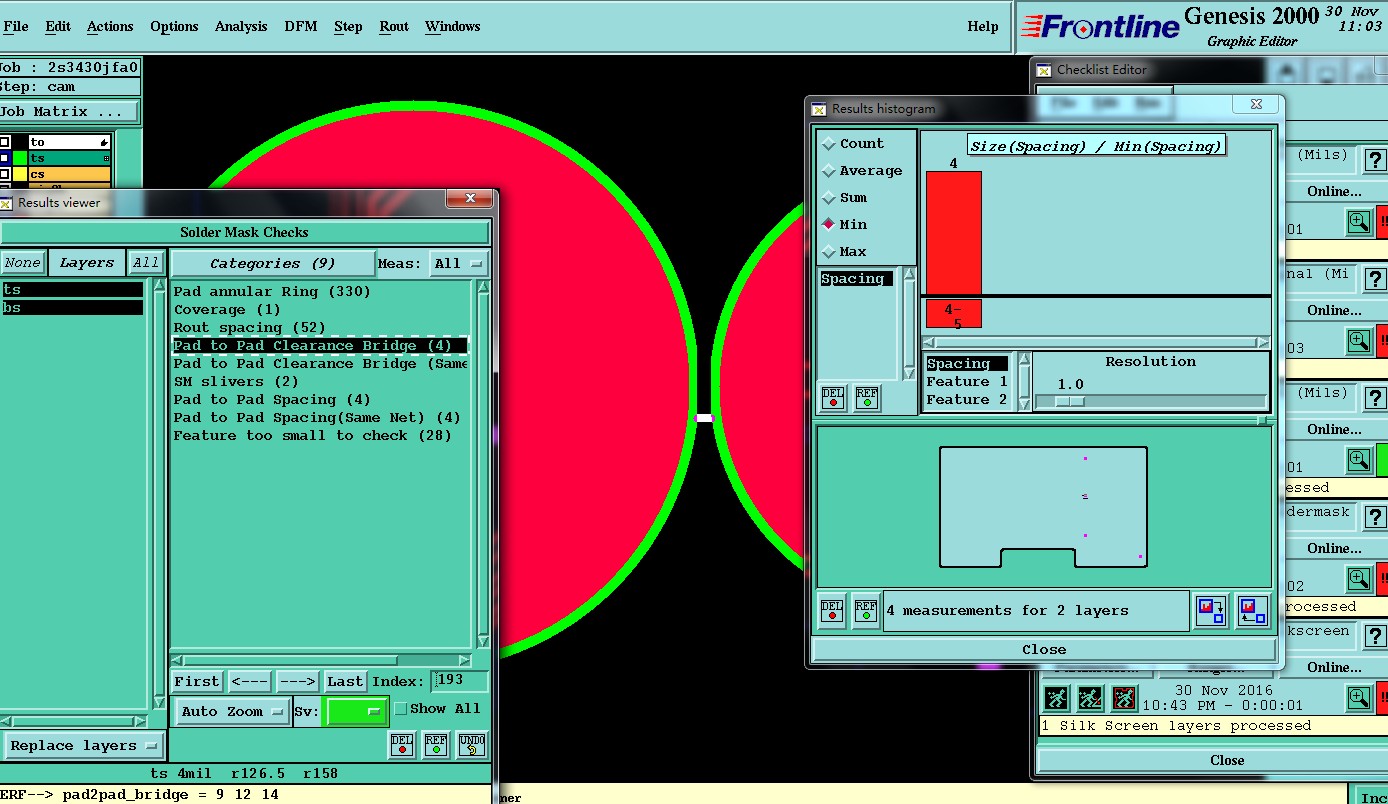The width and height of the screenshot is (1388, 804).
Task: Click the histogram horizontal scrollbar
Action: coord(1096,342)
